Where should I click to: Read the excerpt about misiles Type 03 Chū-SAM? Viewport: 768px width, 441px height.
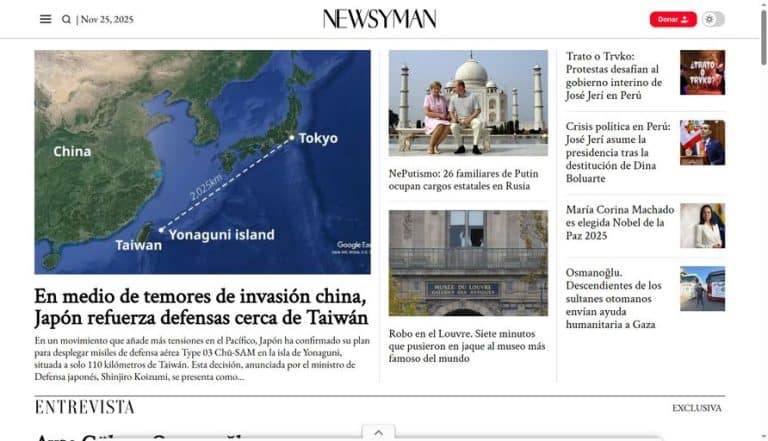click(x=202, y=358)
